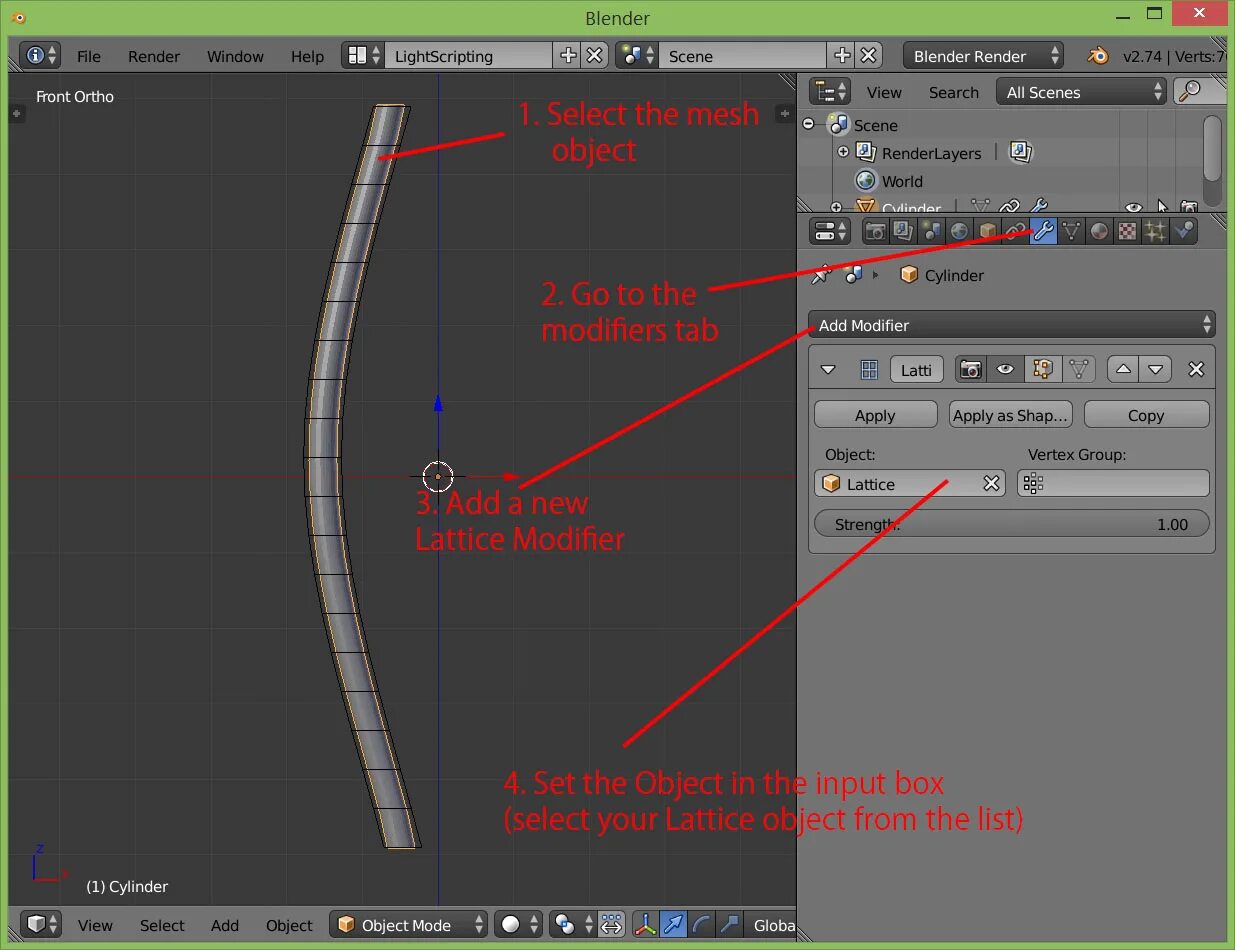Enable the scale manipulator
1235x950 pixels.
(730, 925)
